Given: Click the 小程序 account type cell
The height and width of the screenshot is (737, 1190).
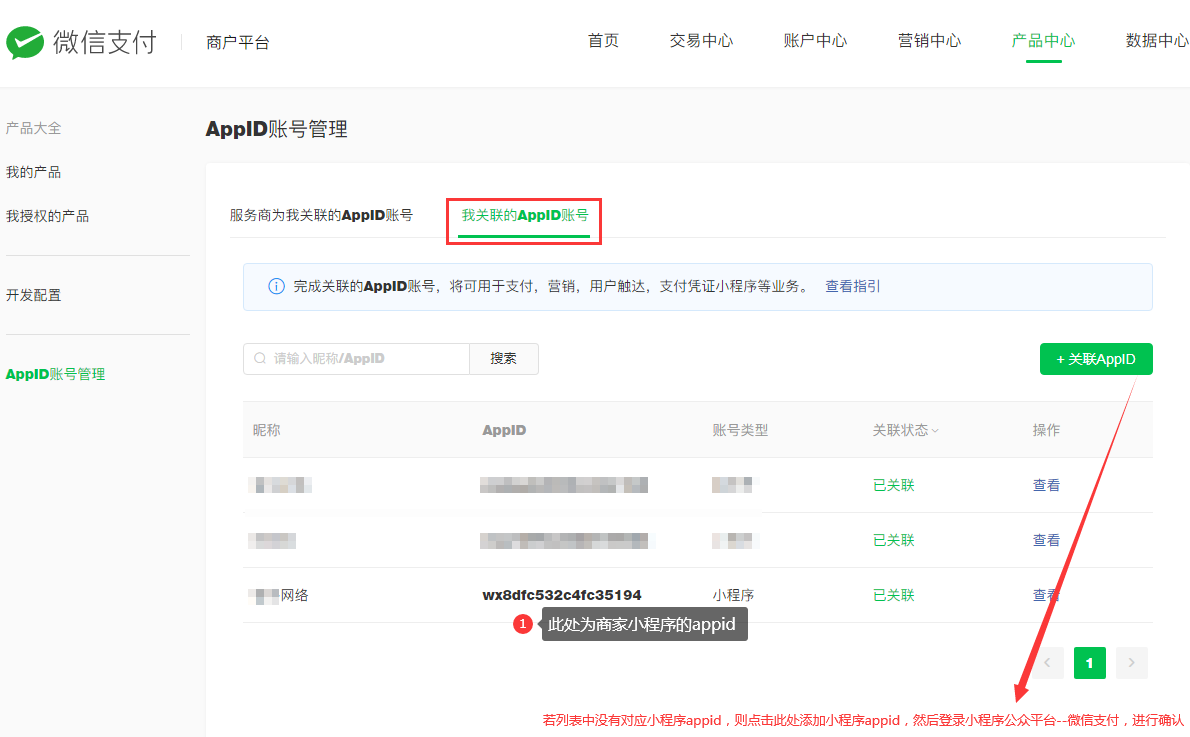Looking at the screenshot, I should [x=733, y=595].
